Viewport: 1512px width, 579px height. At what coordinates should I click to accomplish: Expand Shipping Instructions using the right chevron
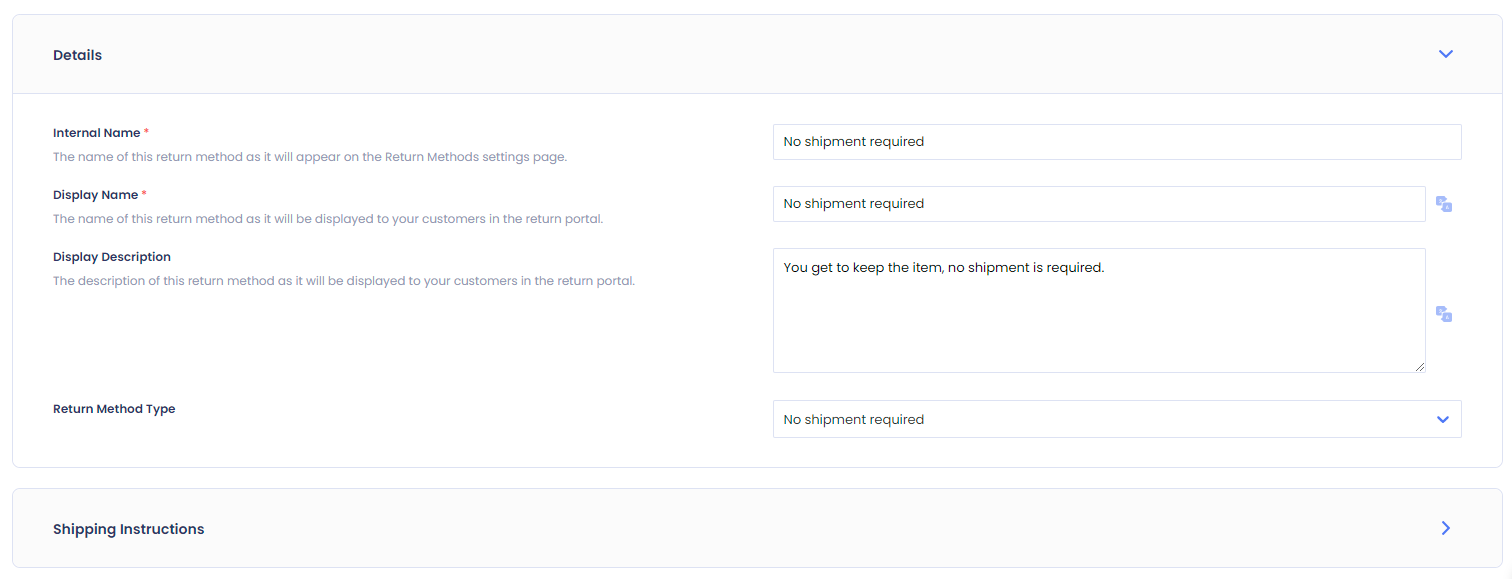click(x=1446, y=528)
